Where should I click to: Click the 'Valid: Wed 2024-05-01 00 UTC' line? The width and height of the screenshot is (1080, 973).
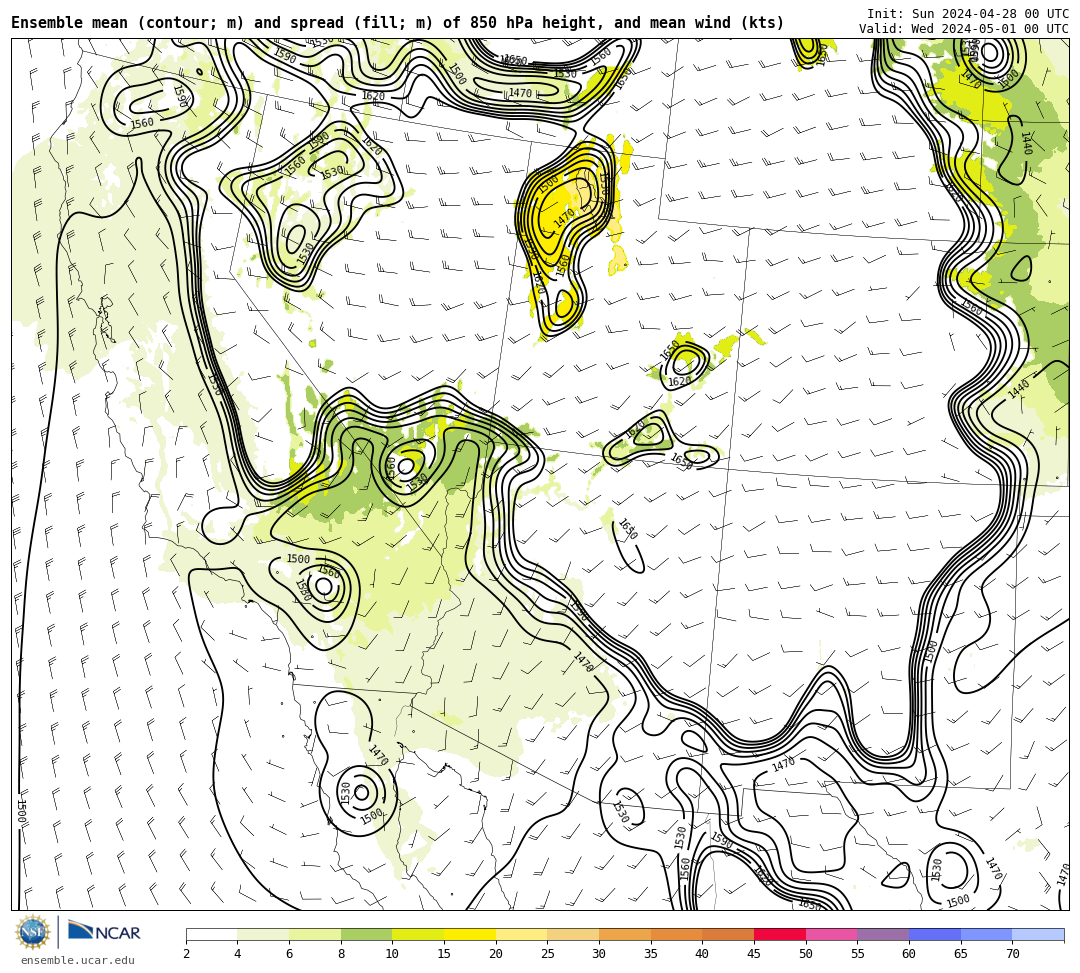964,29
